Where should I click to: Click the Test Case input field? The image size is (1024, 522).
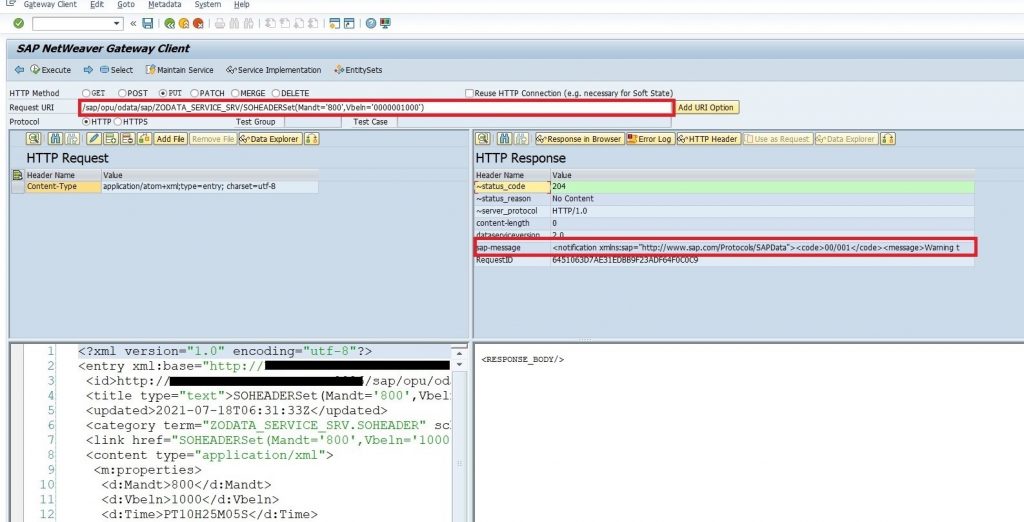[534, 122]
